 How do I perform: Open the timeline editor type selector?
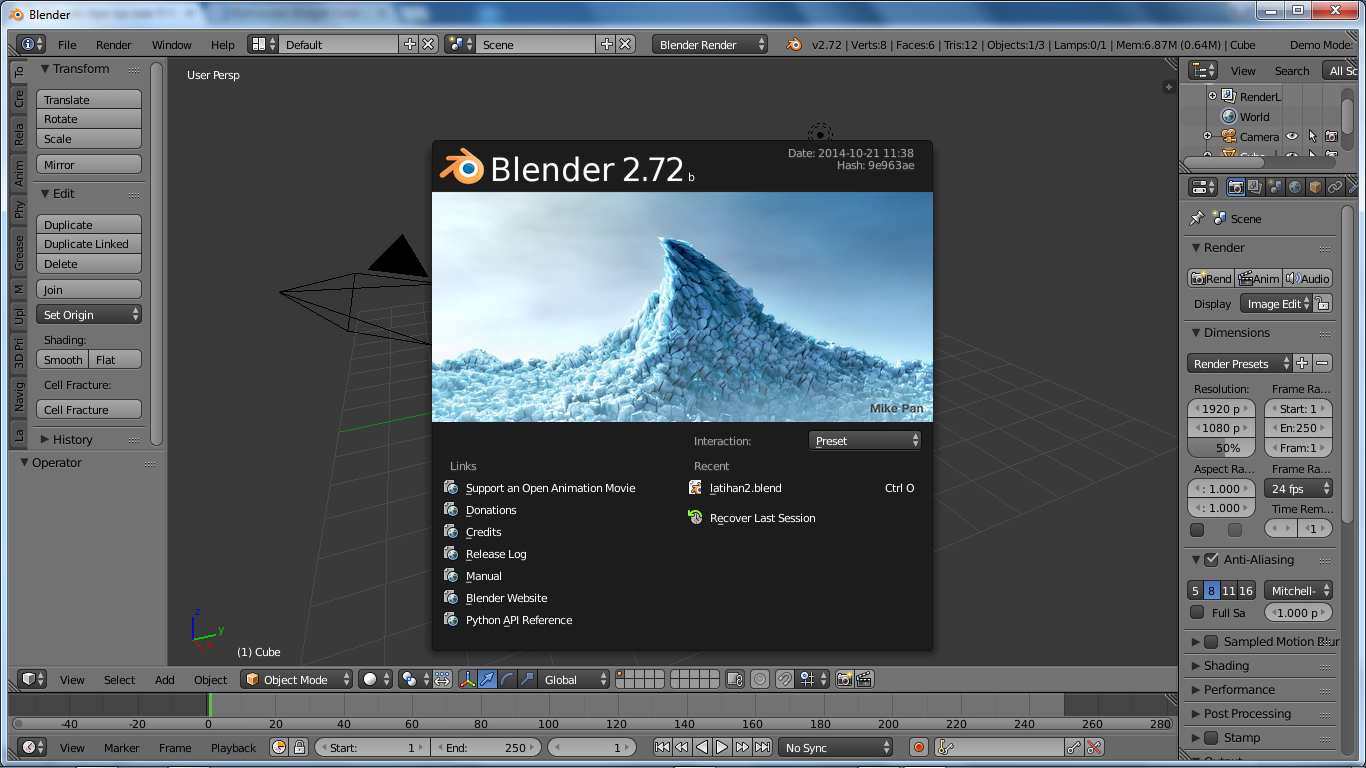coord(32,747)
